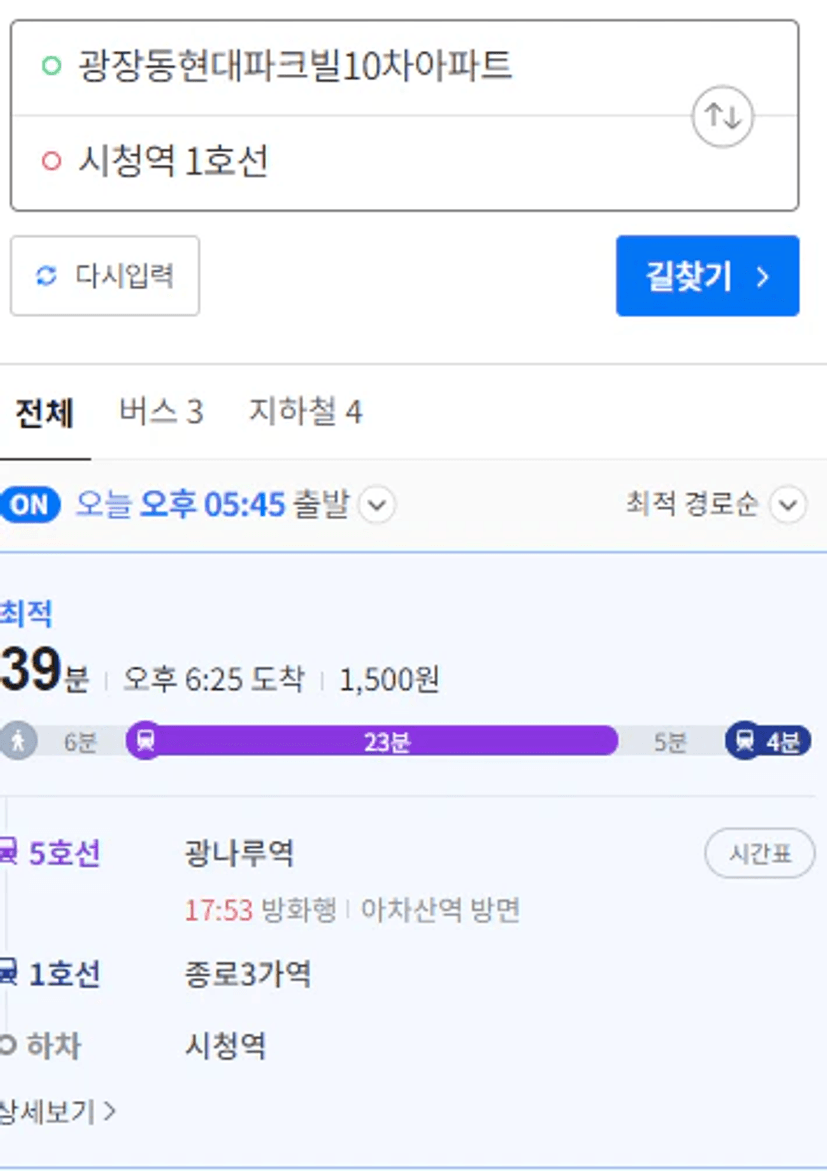
Task: Click the 5호선 train icon in the route steps
Action: click(x=7, y=851)
